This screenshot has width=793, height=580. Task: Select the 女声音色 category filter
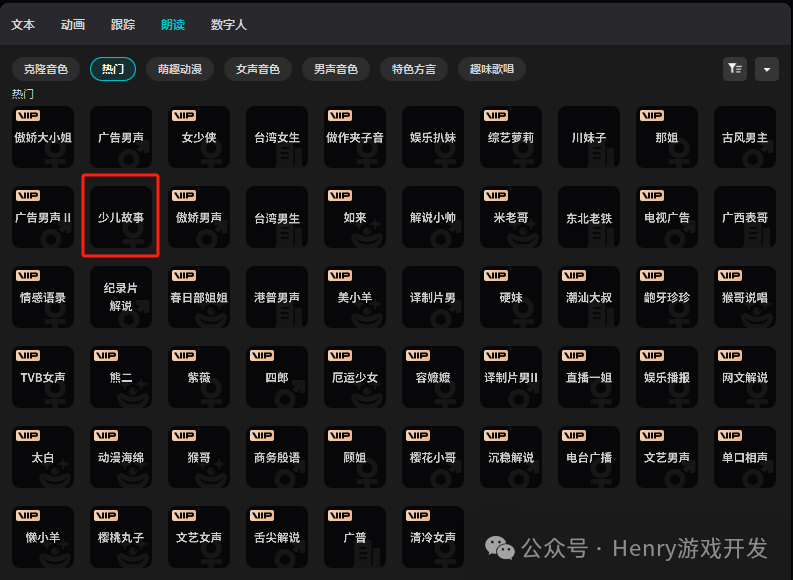click(258, 69)
